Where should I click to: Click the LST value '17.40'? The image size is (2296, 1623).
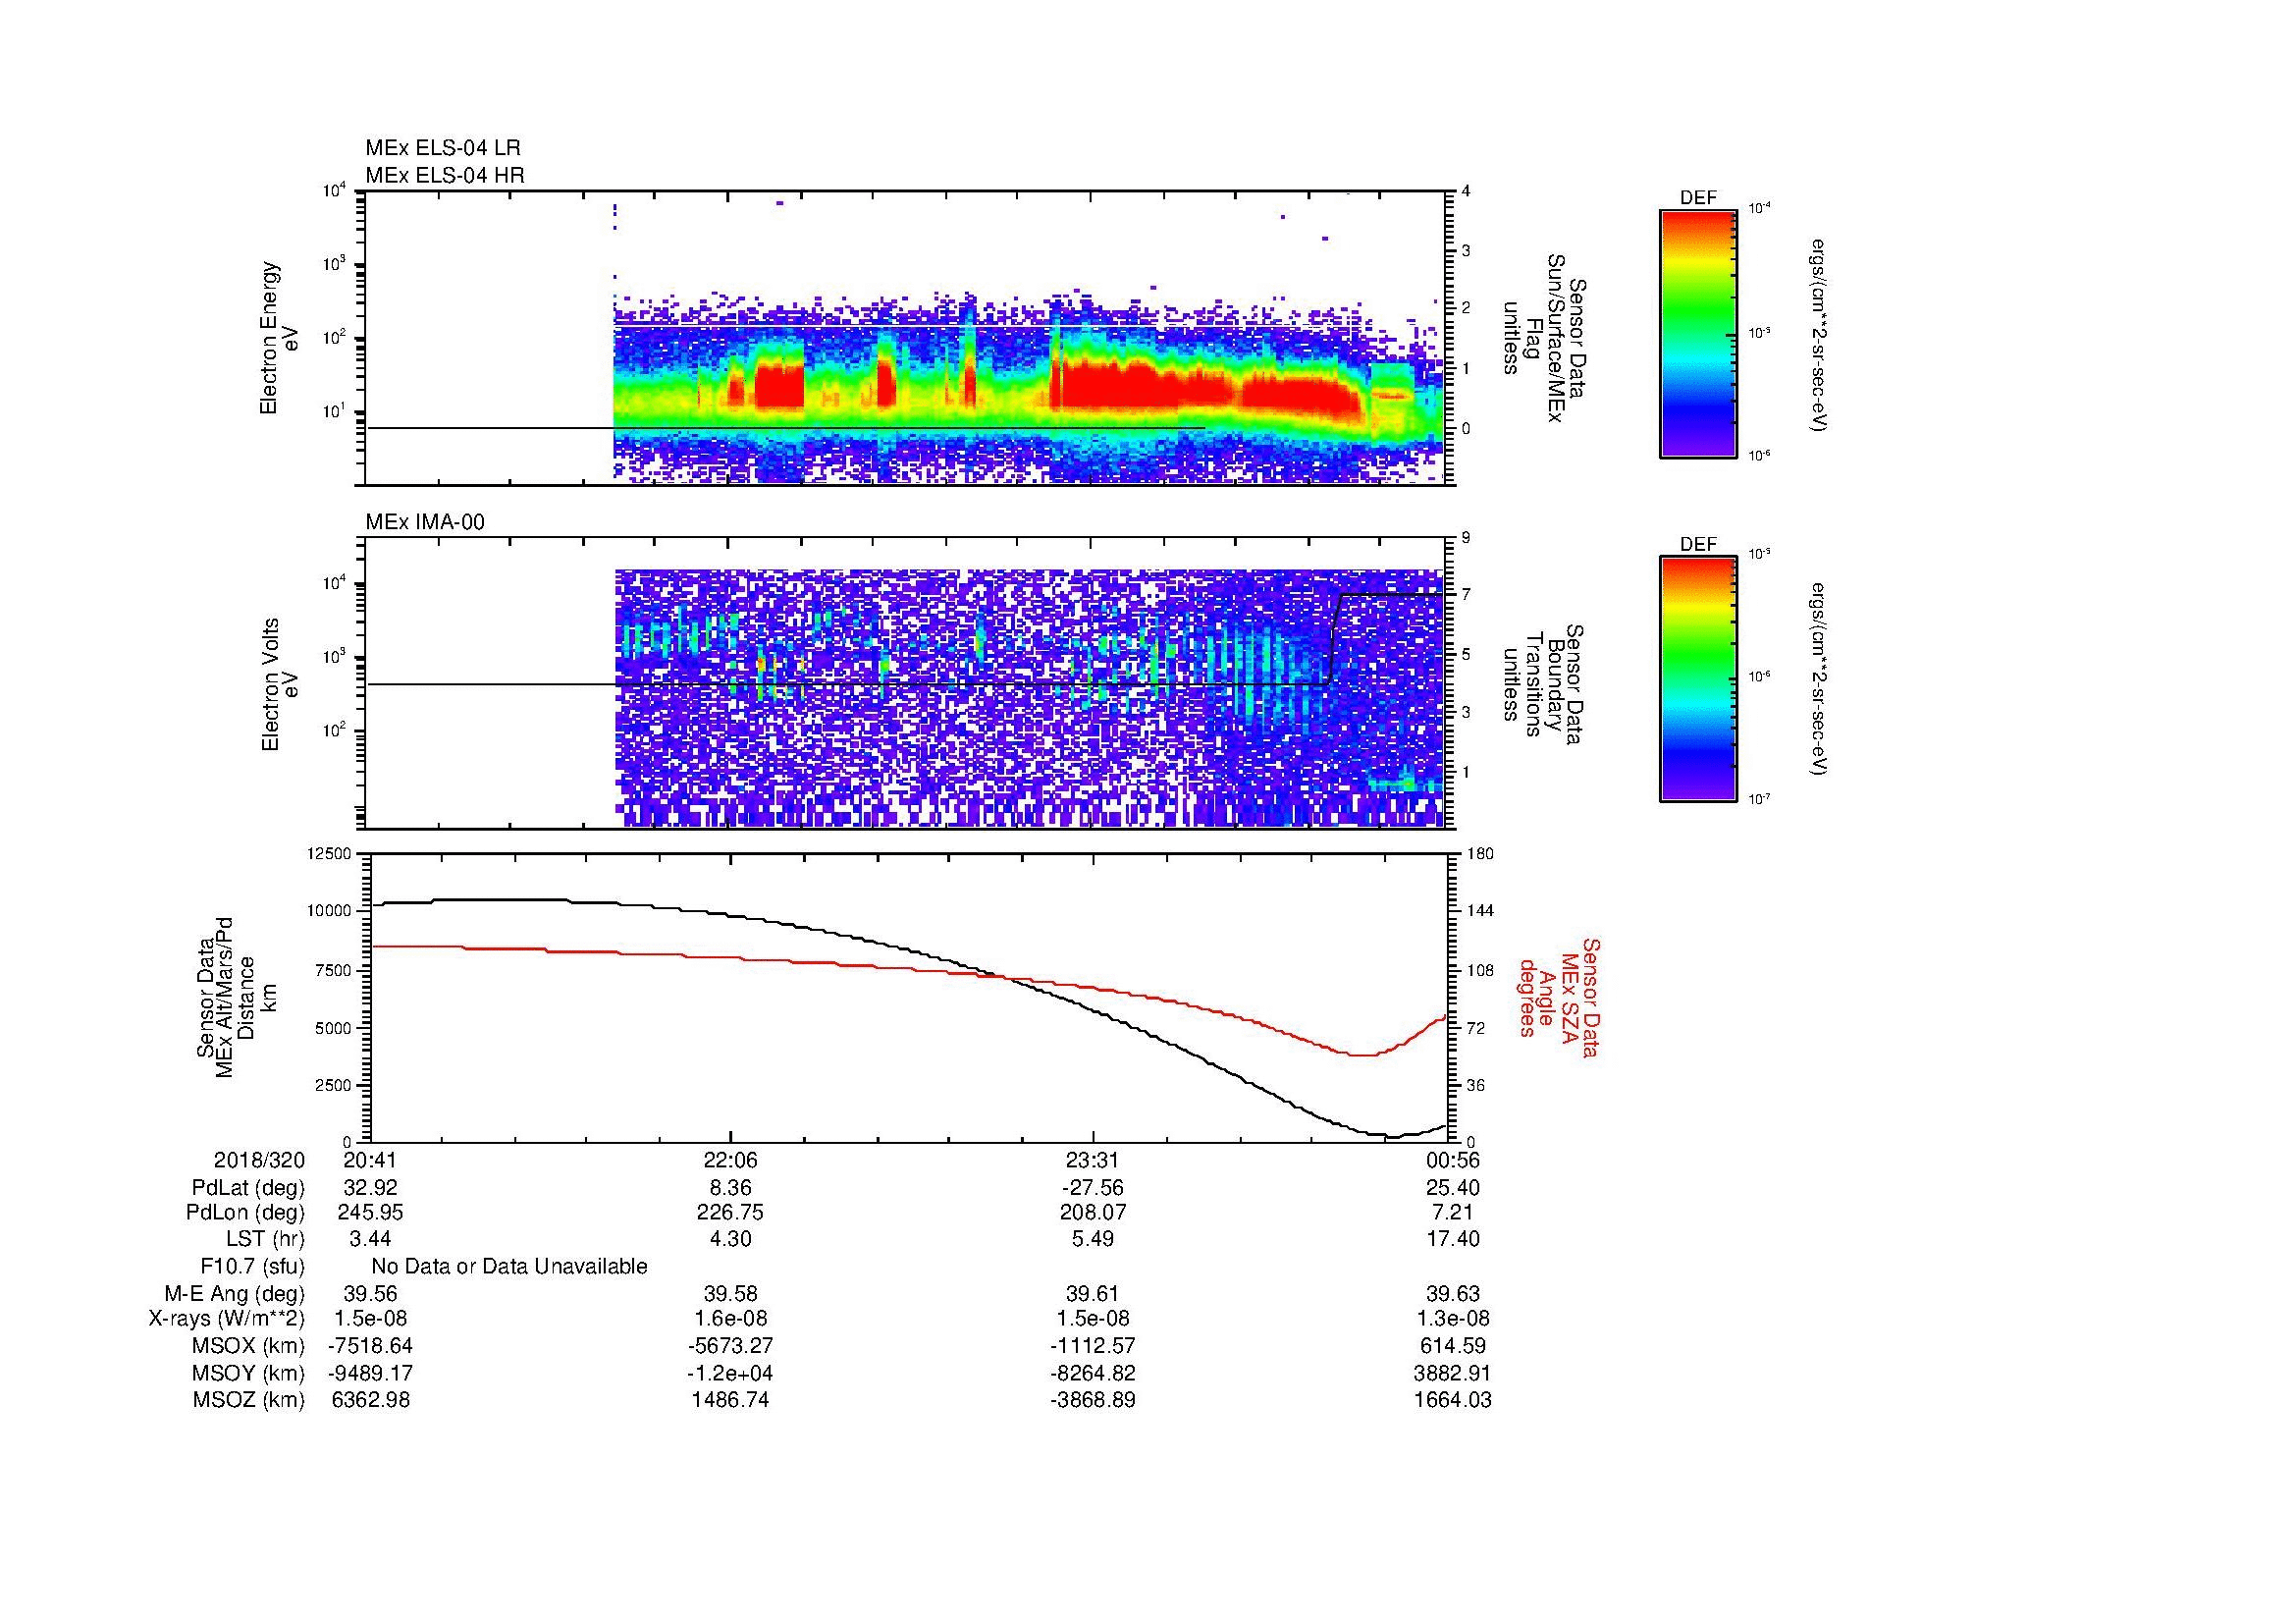coord(1453,1240)
